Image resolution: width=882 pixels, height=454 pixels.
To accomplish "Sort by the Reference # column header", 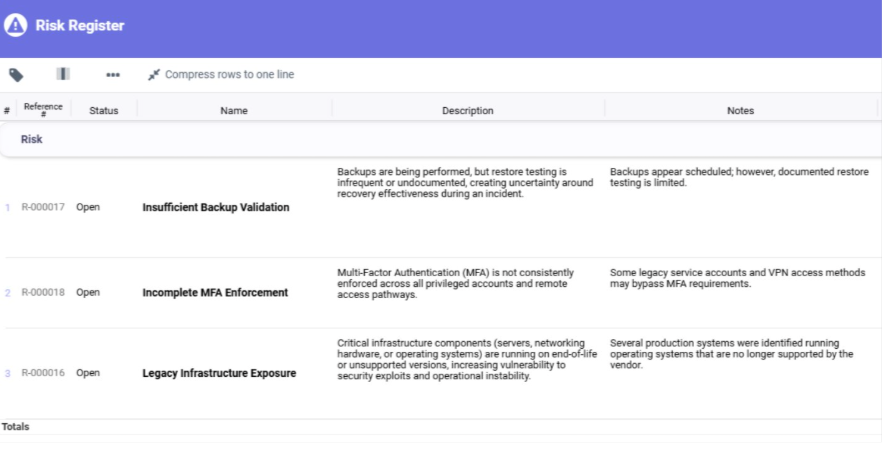I will point(43,110).
